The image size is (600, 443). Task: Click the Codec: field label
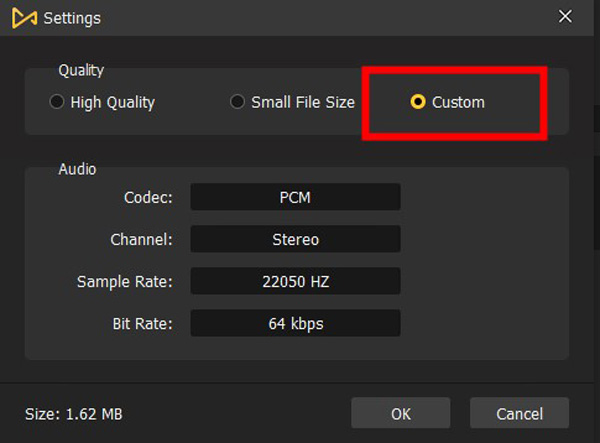[x=148, y=197]
